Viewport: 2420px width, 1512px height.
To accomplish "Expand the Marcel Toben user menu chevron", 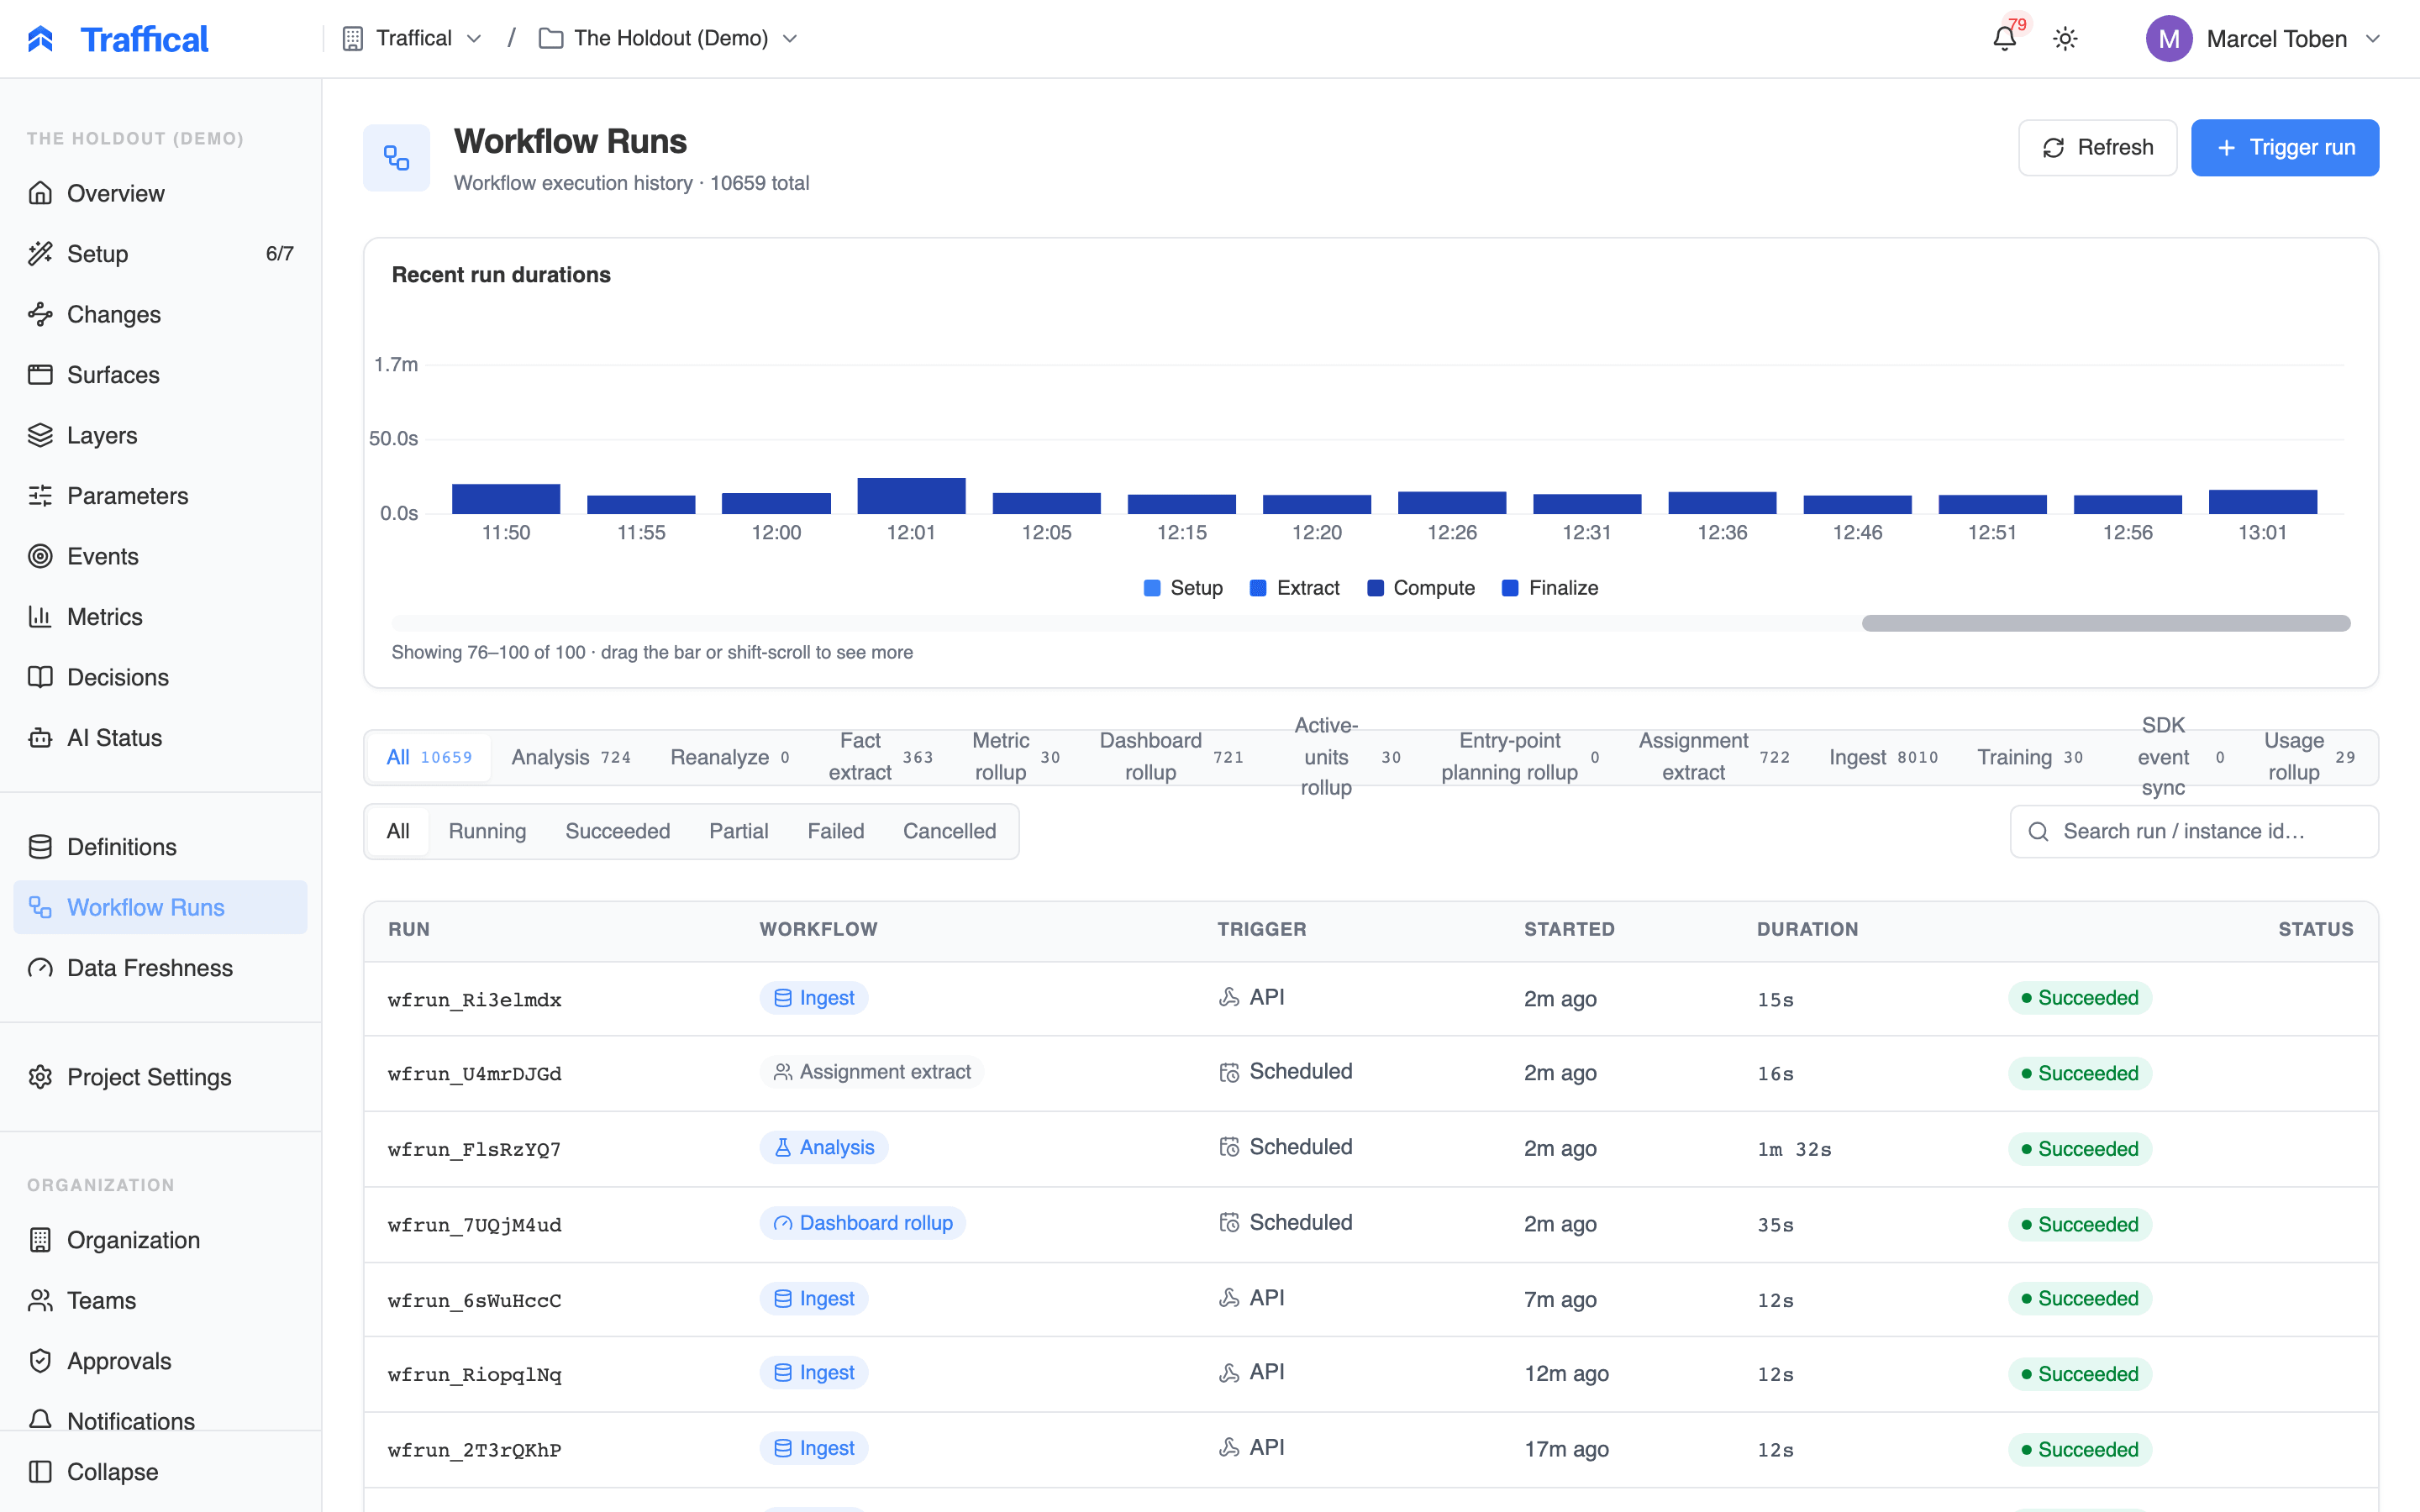I will point(2373,38).
